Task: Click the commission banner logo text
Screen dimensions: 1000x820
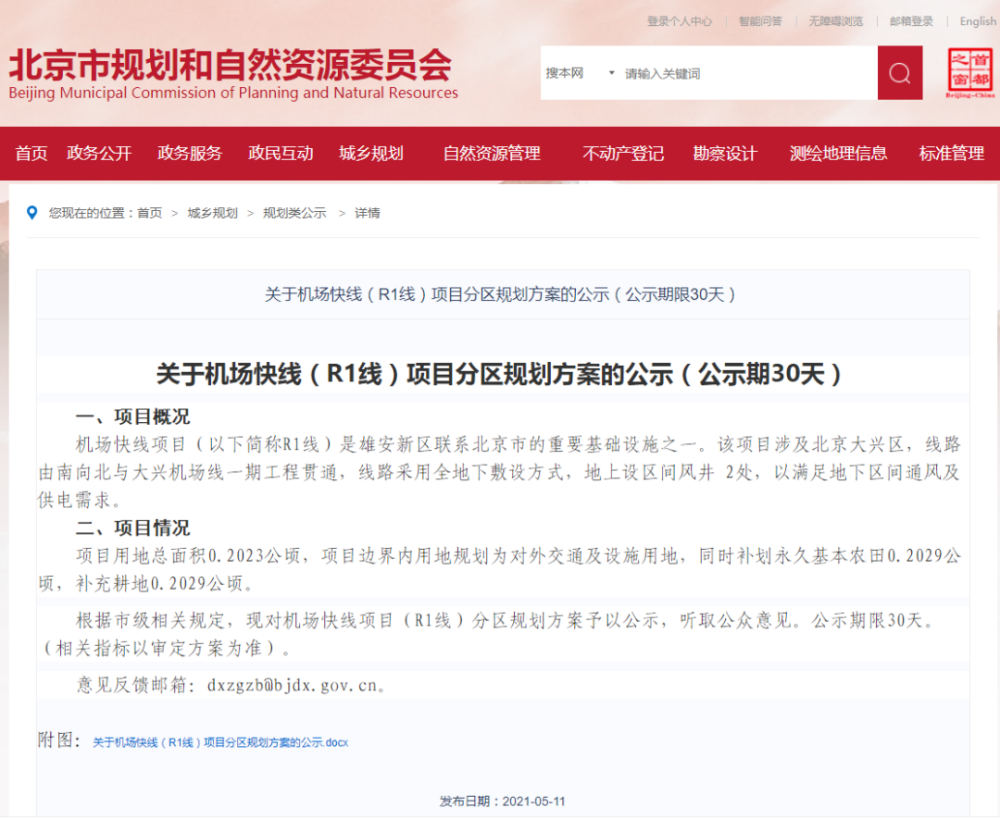Action: tap(230, 72)
